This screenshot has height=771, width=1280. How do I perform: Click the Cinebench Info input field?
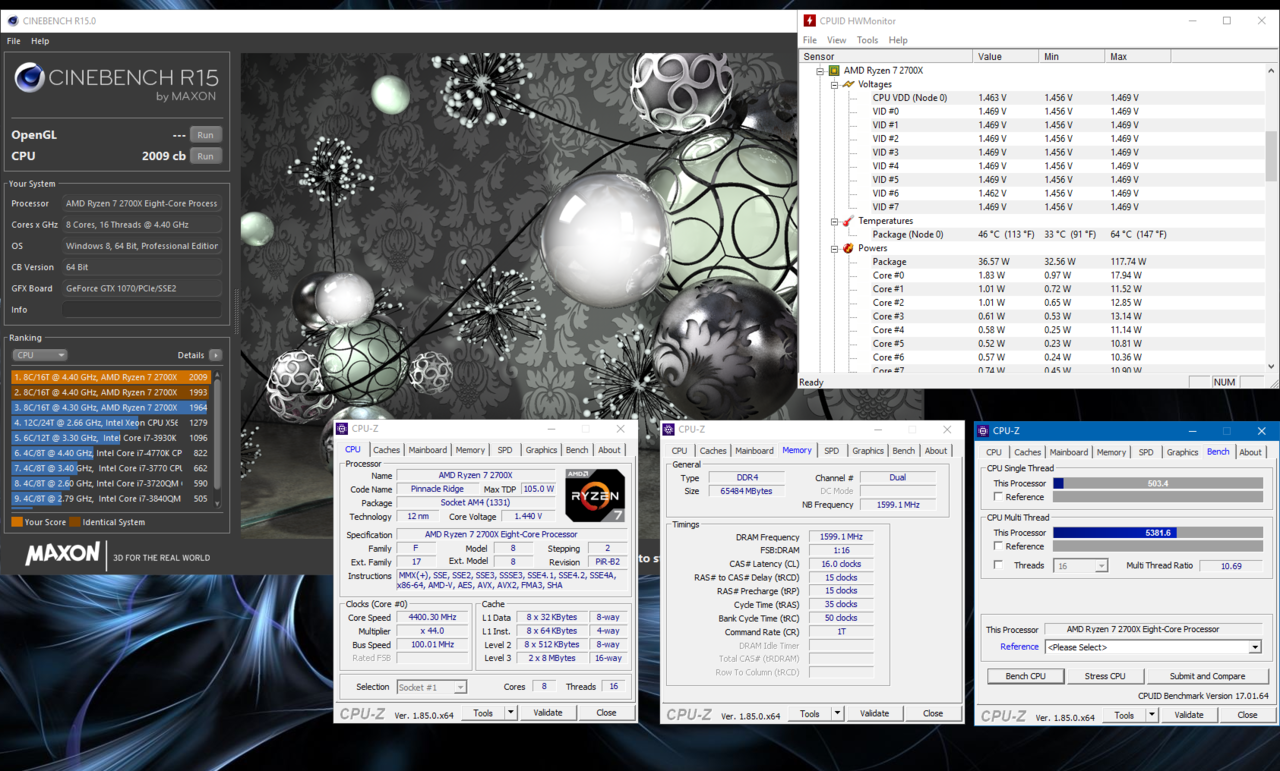point(142,310)
